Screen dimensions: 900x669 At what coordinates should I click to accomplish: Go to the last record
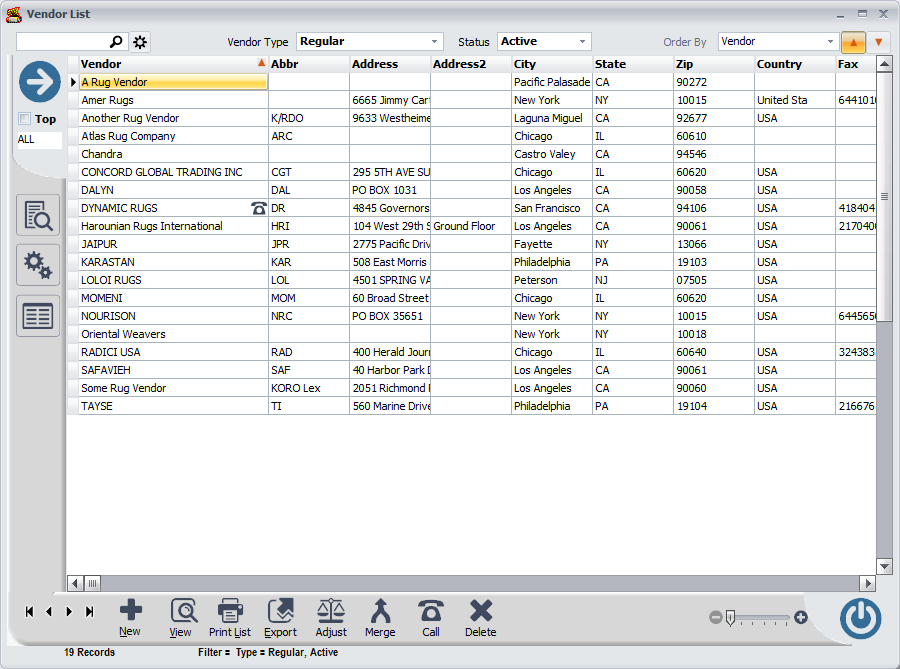(x=90, y=612)
